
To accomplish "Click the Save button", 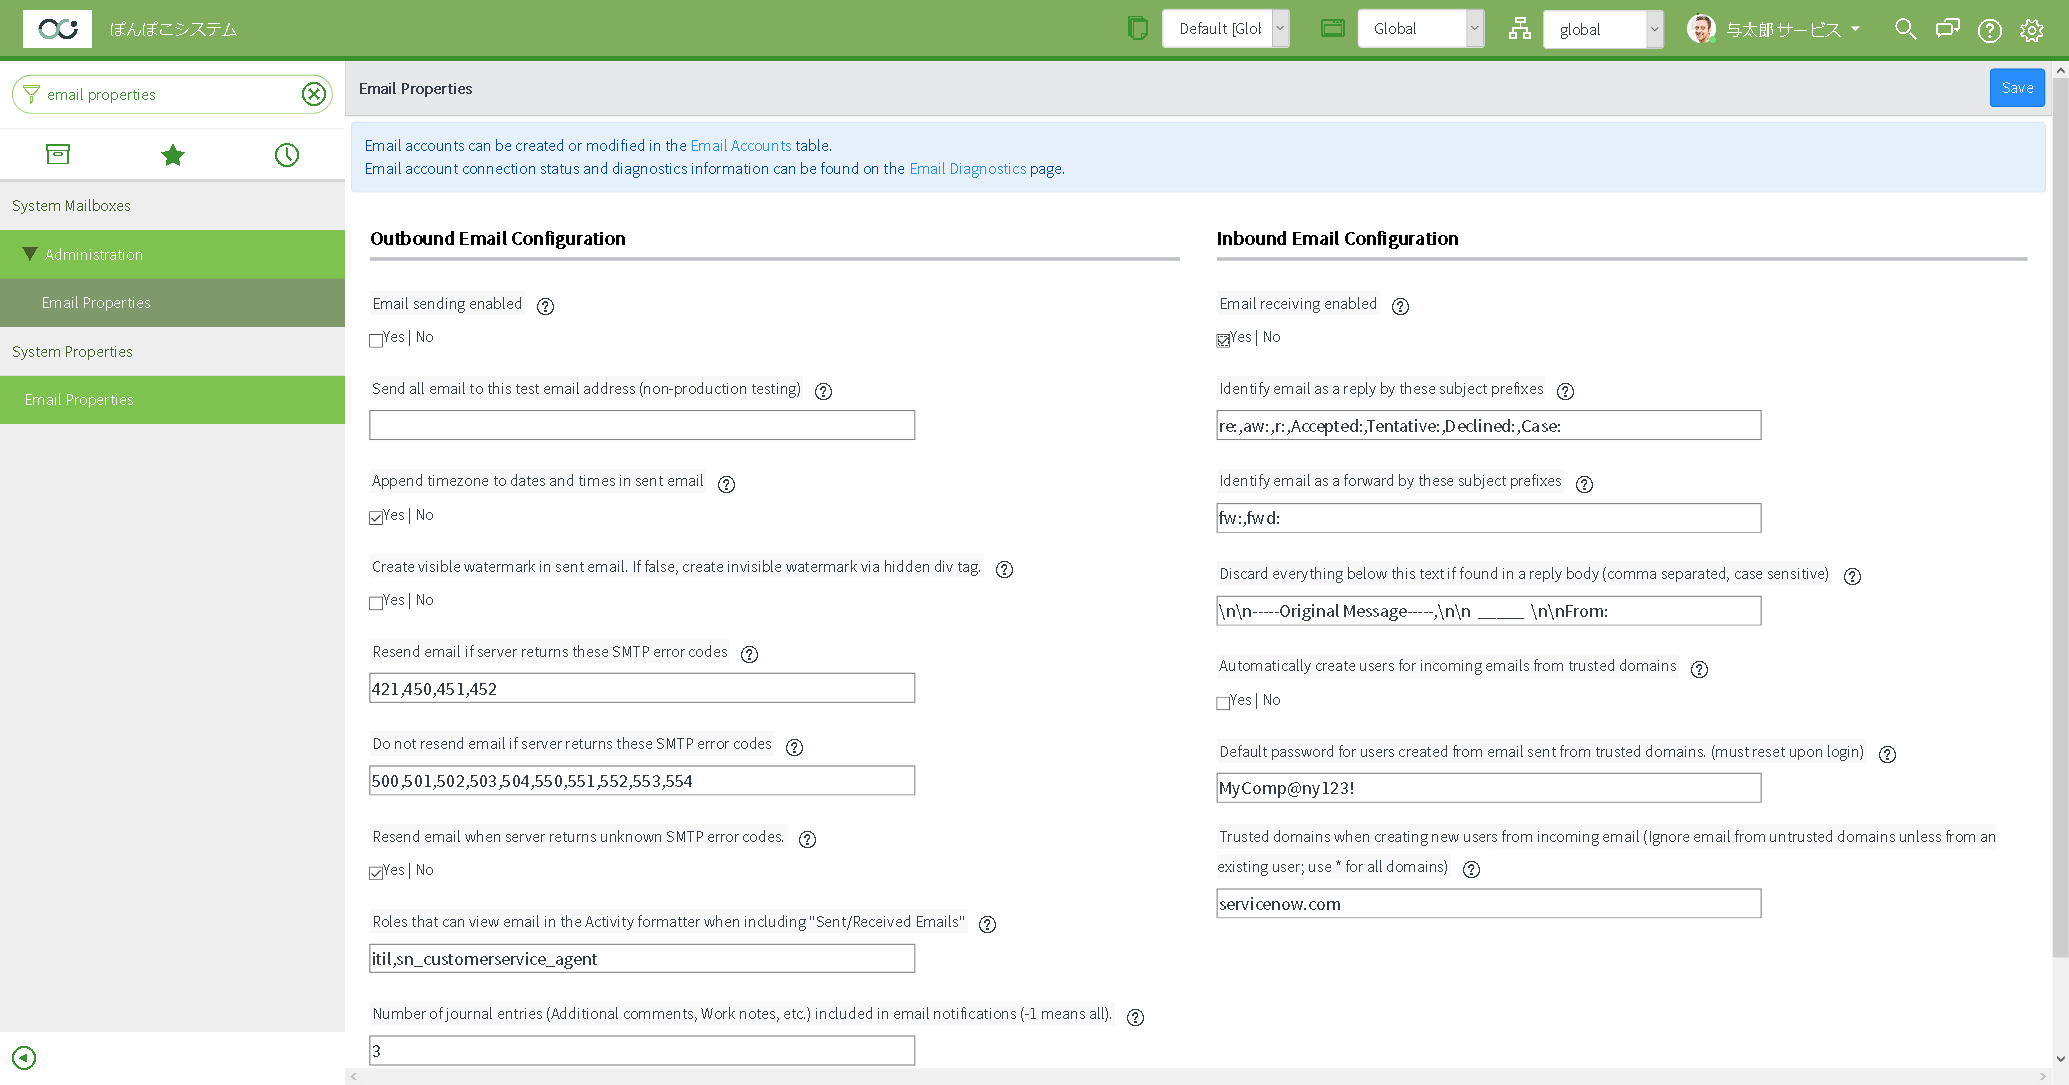I will pyautogui.click(x=2017, y=87).
